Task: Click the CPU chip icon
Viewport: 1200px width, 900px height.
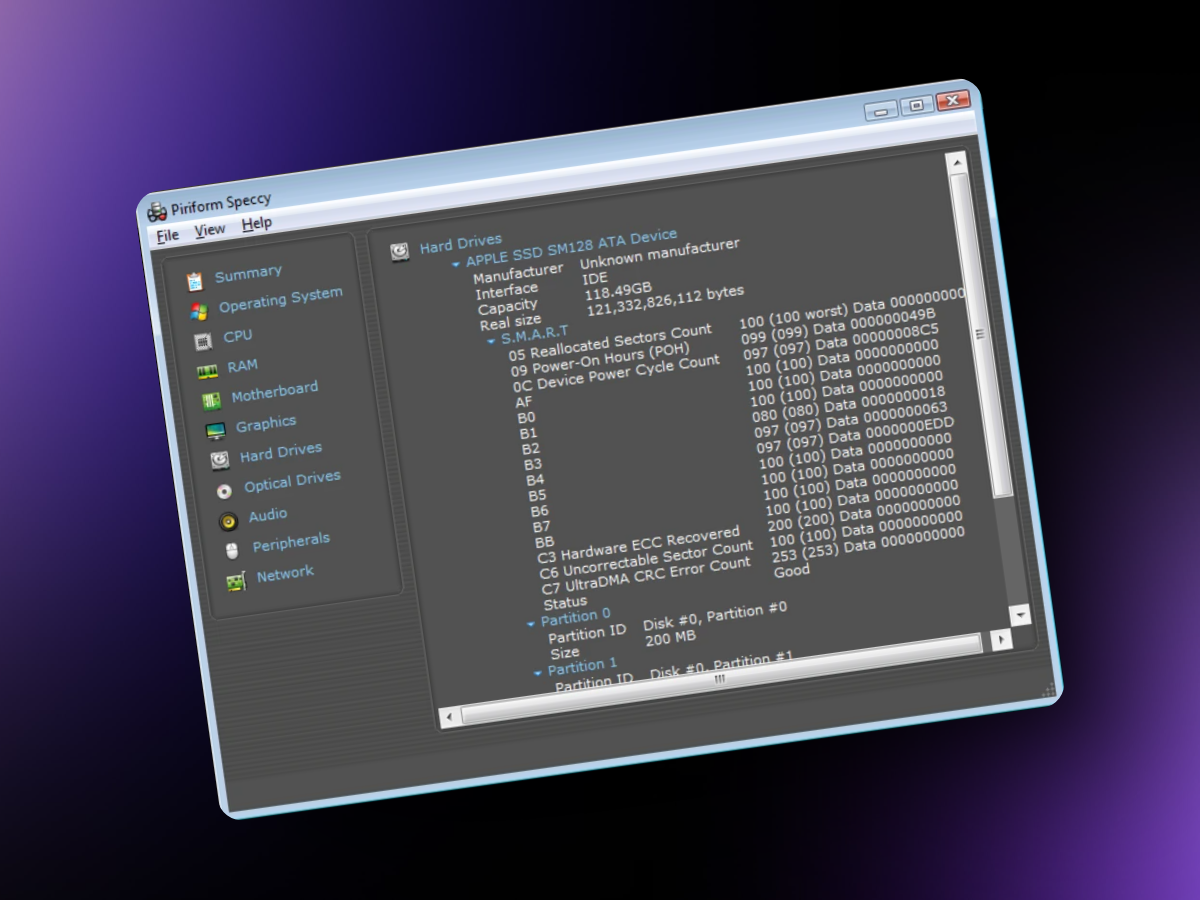Action: 203,341
